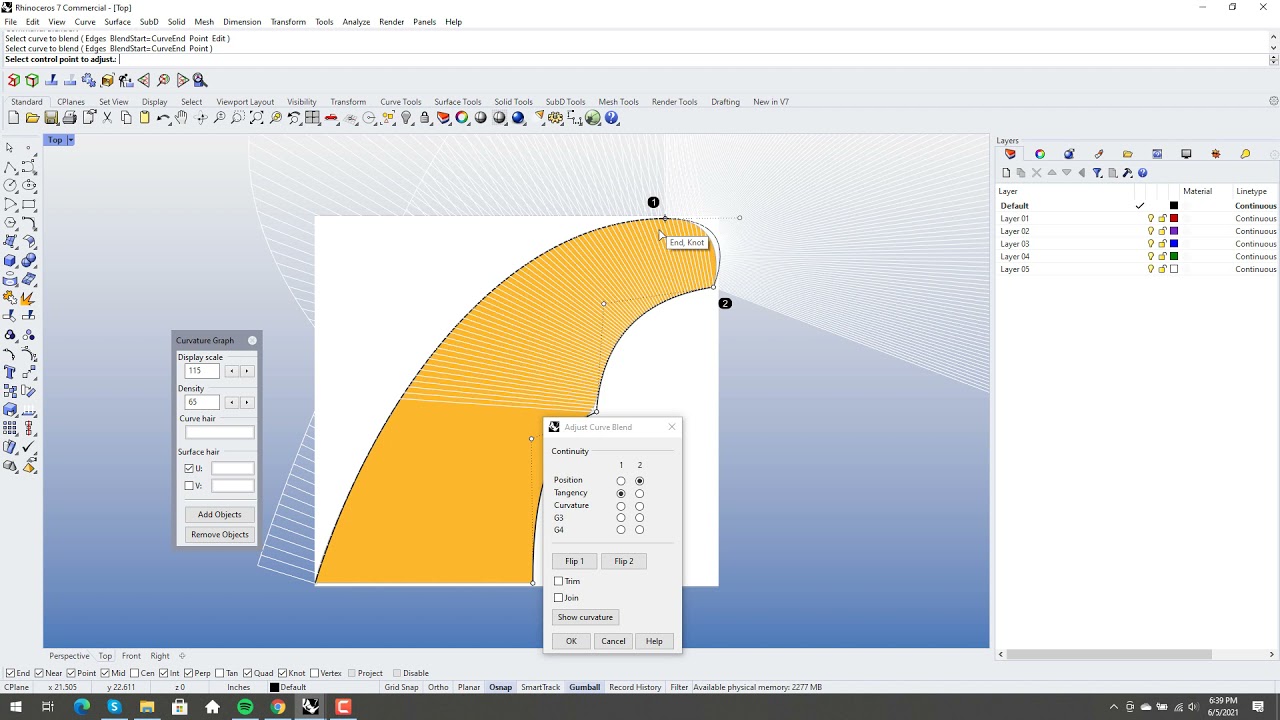
Task: Click the Filter funnel icon in Layers panel
Action: coord(1097,173)
